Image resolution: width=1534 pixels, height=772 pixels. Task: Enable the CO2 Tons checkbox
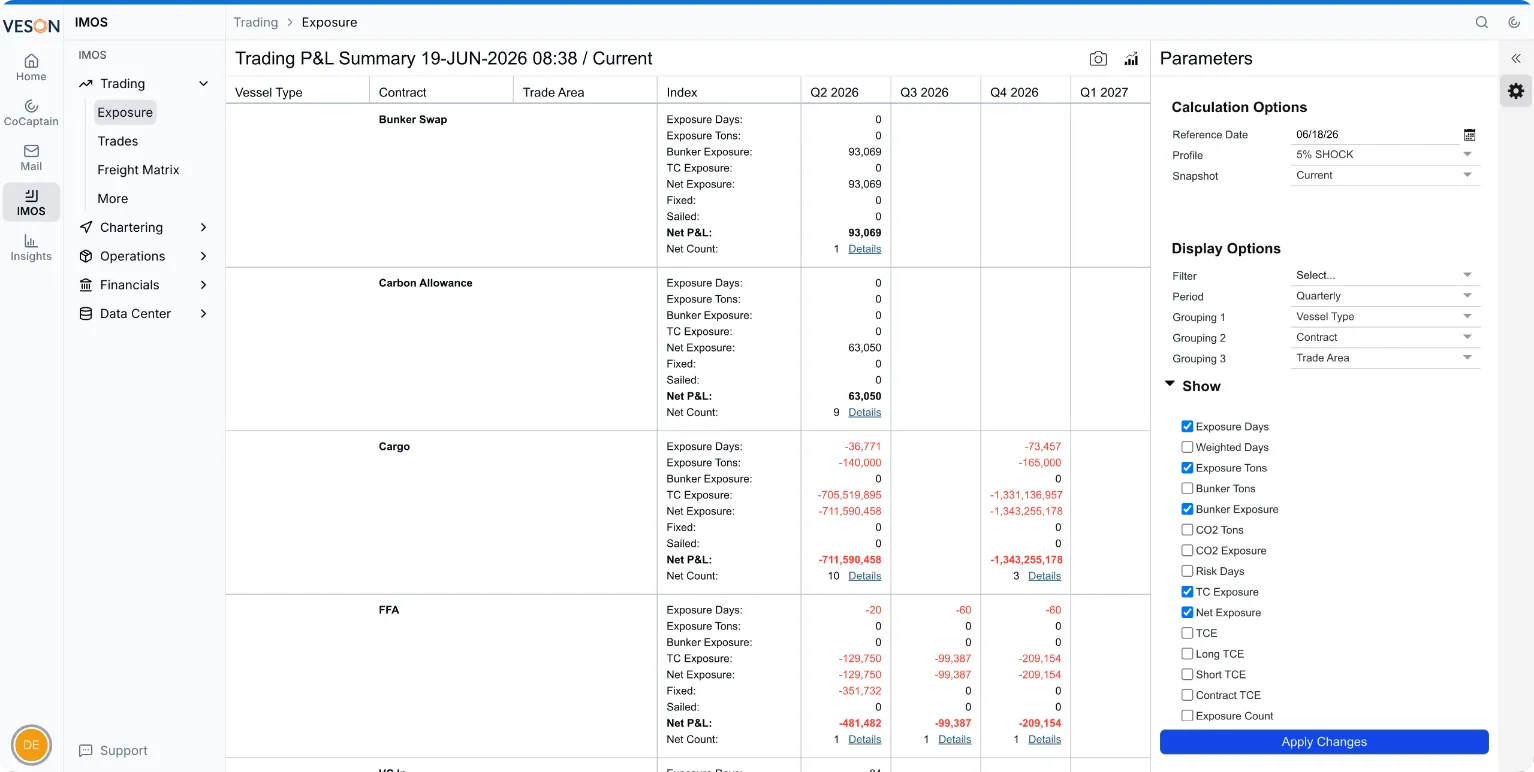(x=1187, y=530)
